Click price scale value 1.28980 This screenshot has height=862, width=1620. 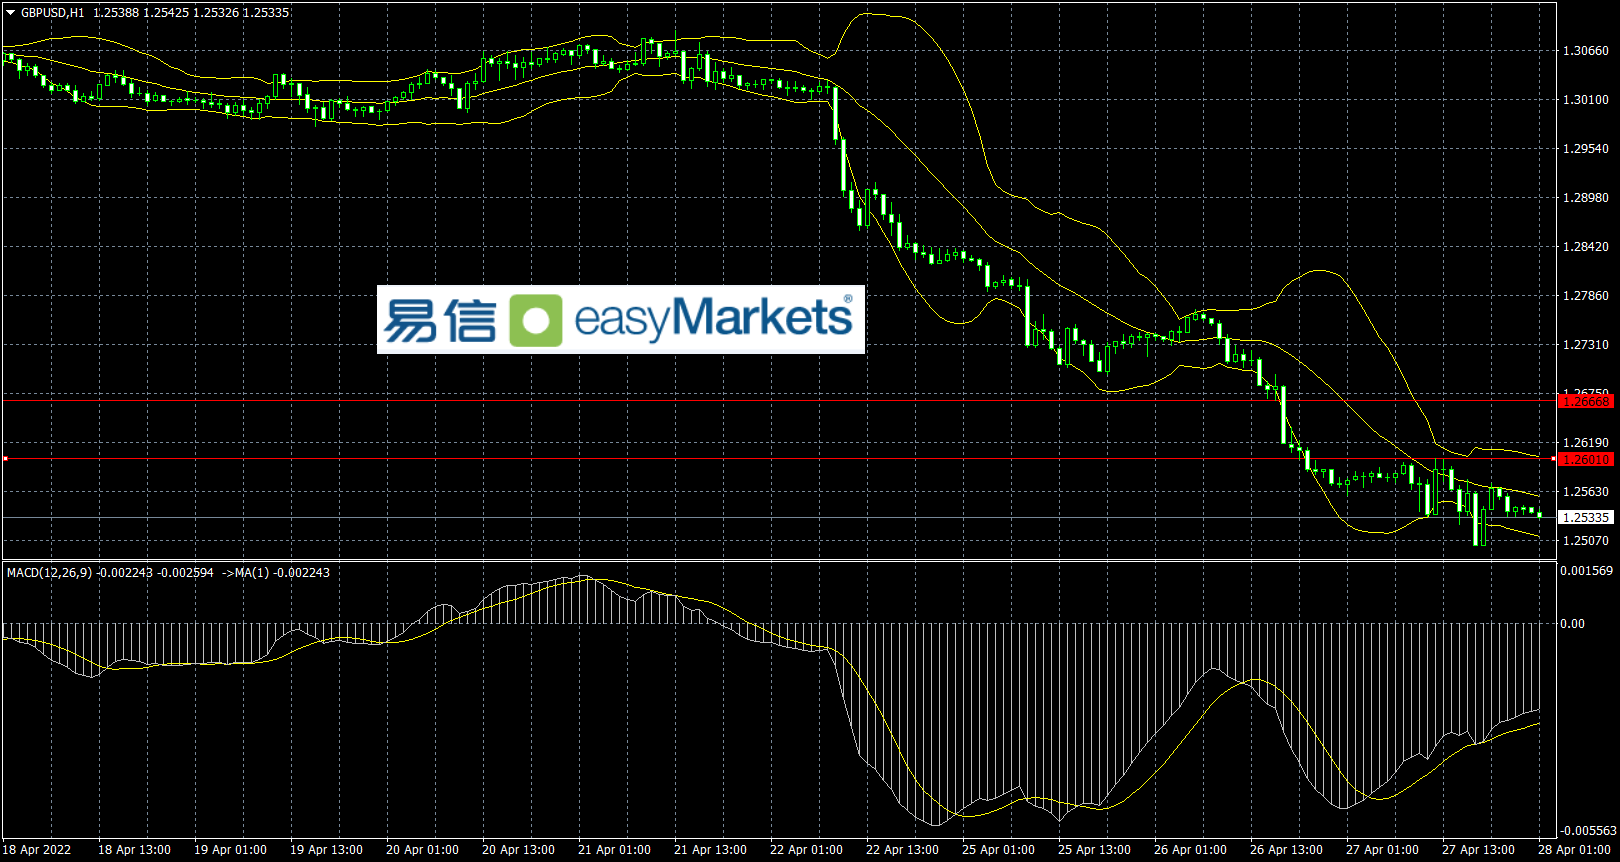click(x=1586, y=198)
